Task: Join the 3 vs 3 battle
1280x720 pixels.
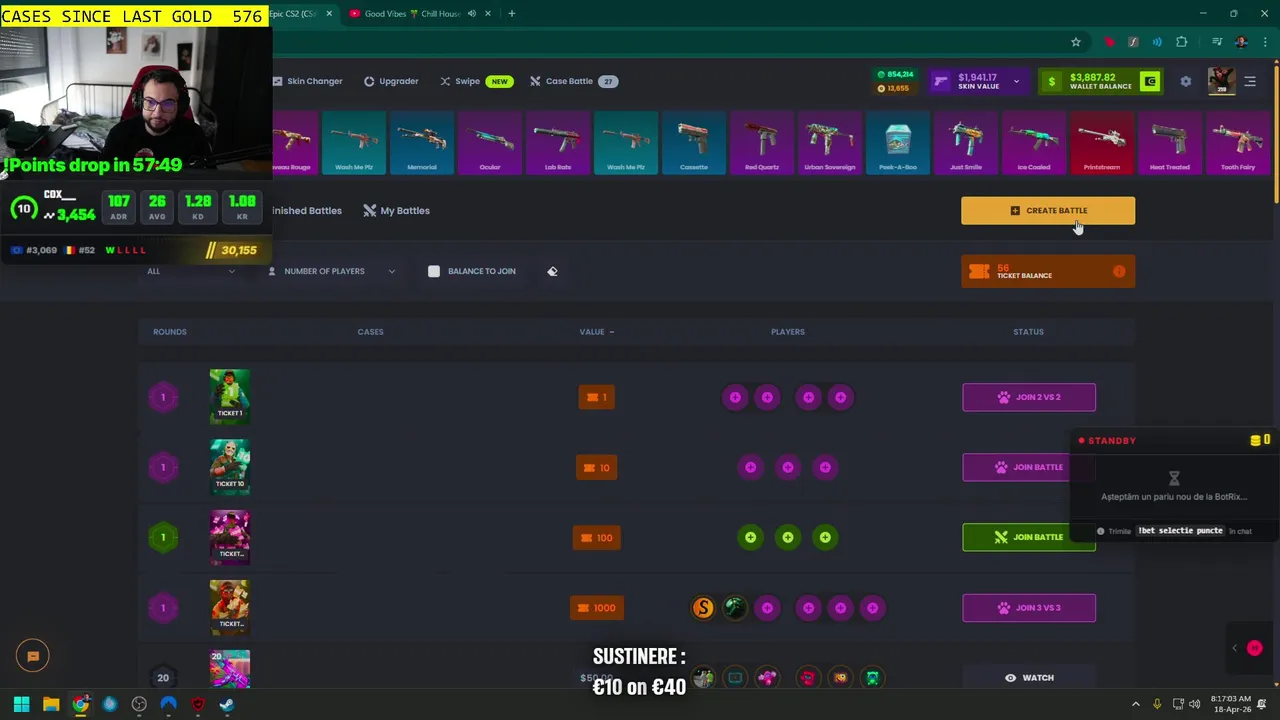Action: (x=1029, y=607)
